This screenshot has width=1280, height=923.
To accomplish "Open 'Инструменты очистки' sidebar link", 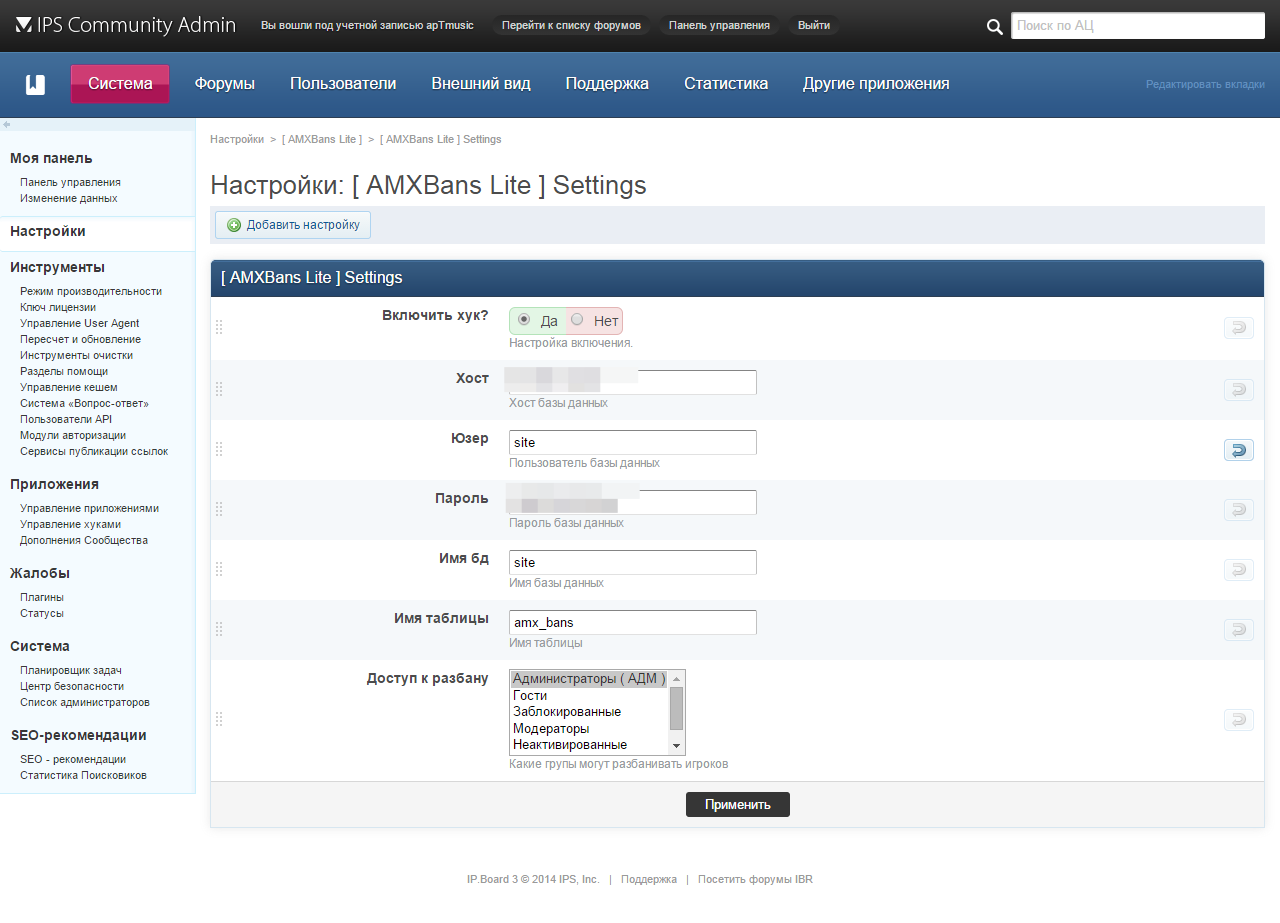I will (x=76, y=355).
